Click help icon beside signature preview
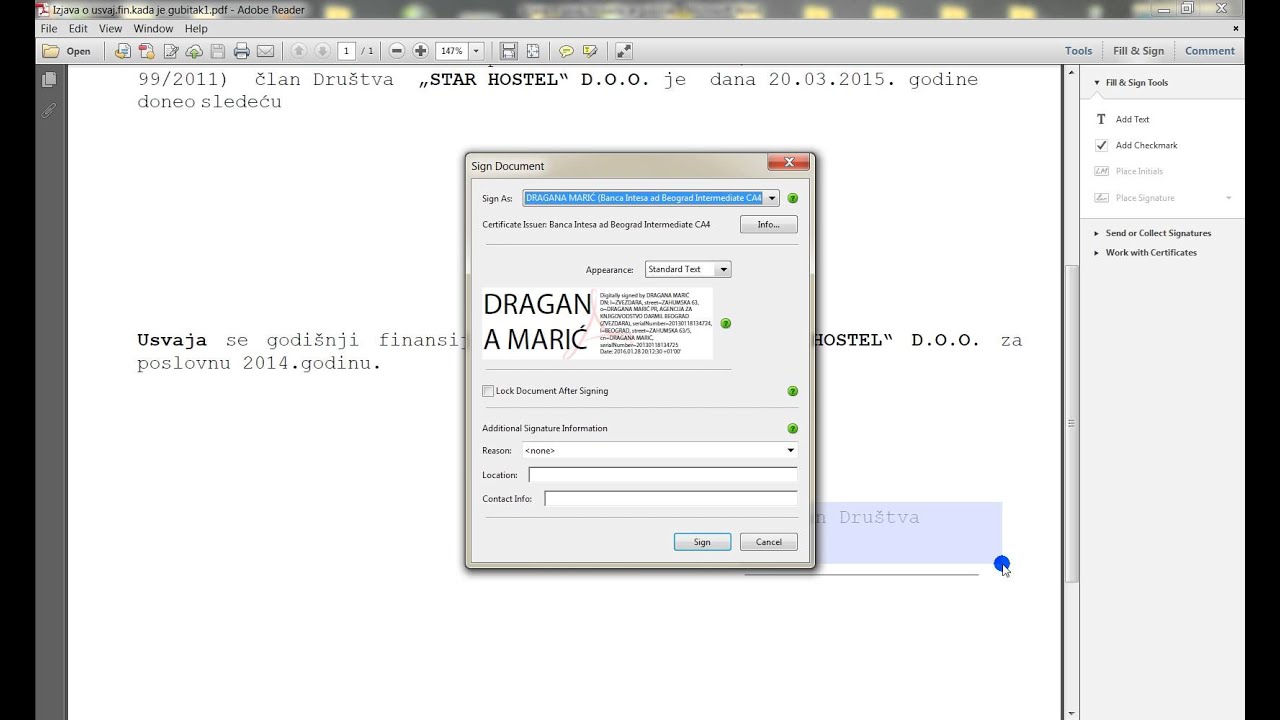1280x720 pixels. click(726, 324)
